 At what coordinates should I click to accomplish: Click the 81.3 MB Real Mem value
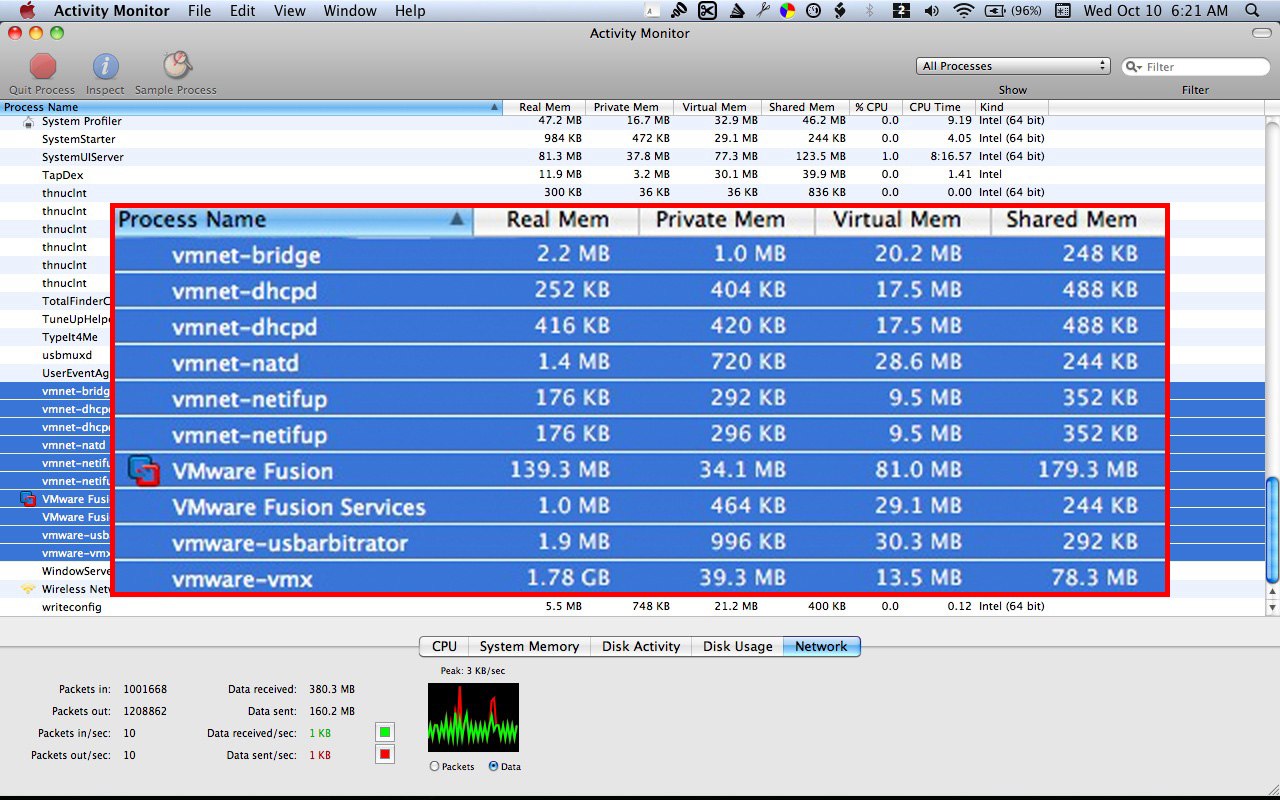560,157
